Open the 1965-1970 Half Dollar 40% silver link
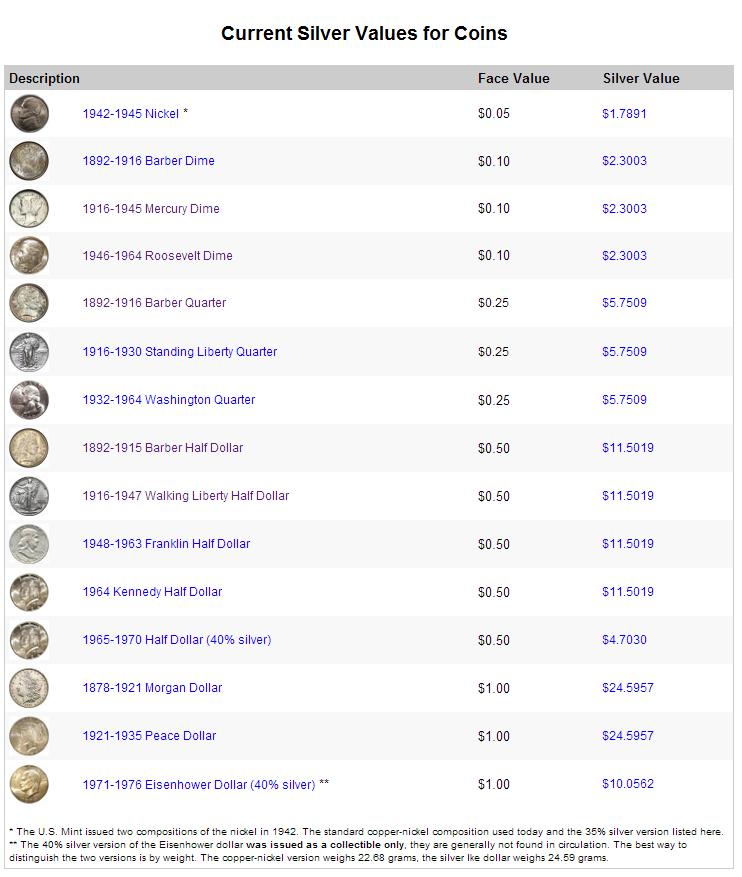 coord(177,640)
